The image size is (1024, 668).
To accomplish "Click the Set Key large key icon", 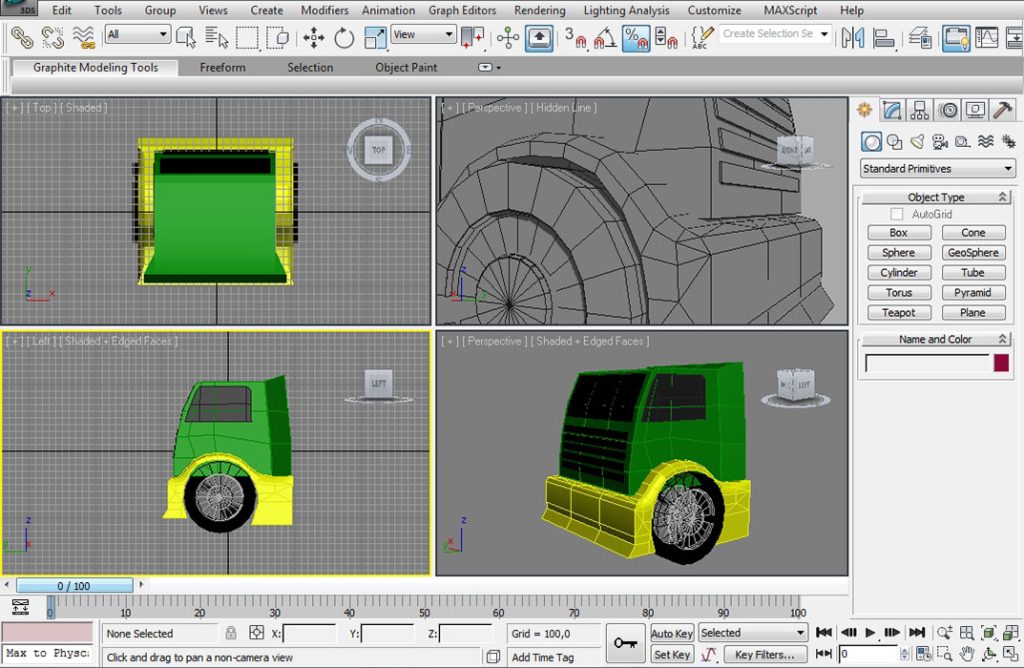I will click(x=626, y=643).
